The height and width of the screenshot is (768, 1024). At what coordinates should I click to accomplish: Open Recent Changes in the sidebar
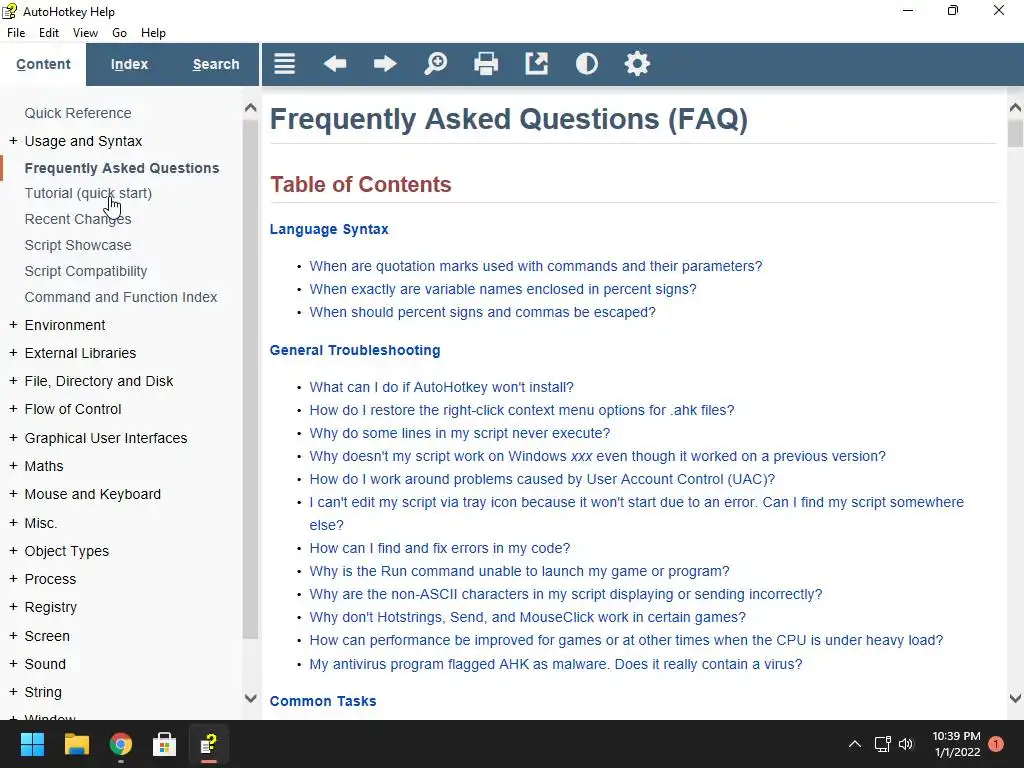click(x=78, y=219)
